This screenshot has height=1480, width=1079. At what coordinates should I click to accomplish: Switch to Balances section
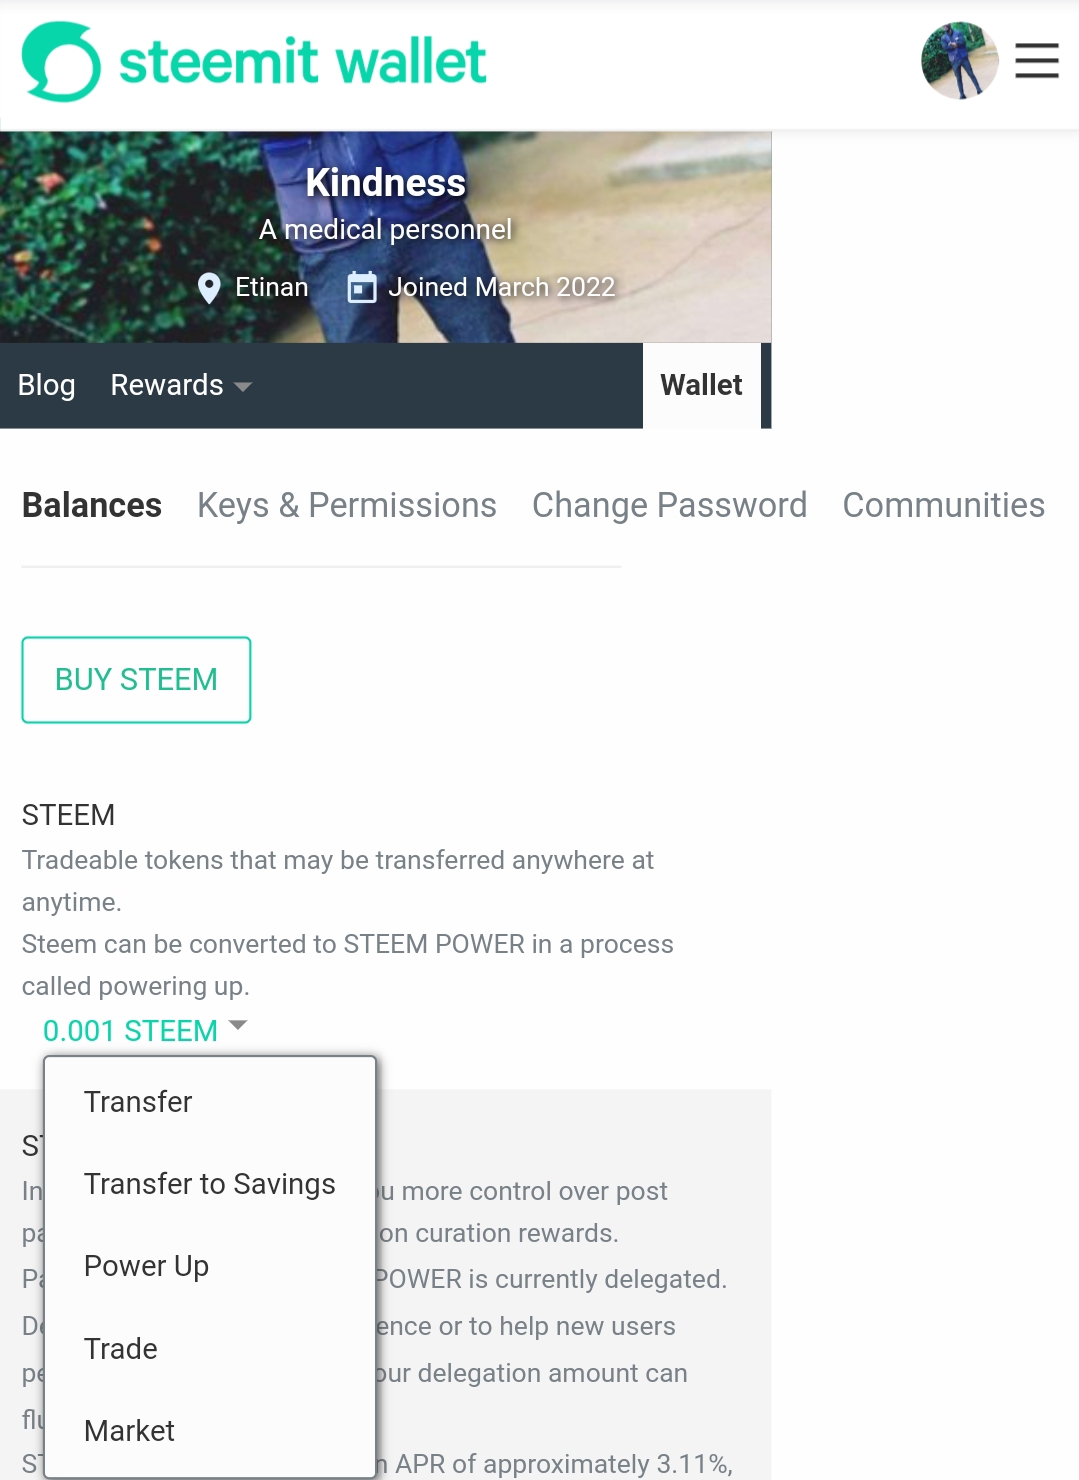[92, 506]
